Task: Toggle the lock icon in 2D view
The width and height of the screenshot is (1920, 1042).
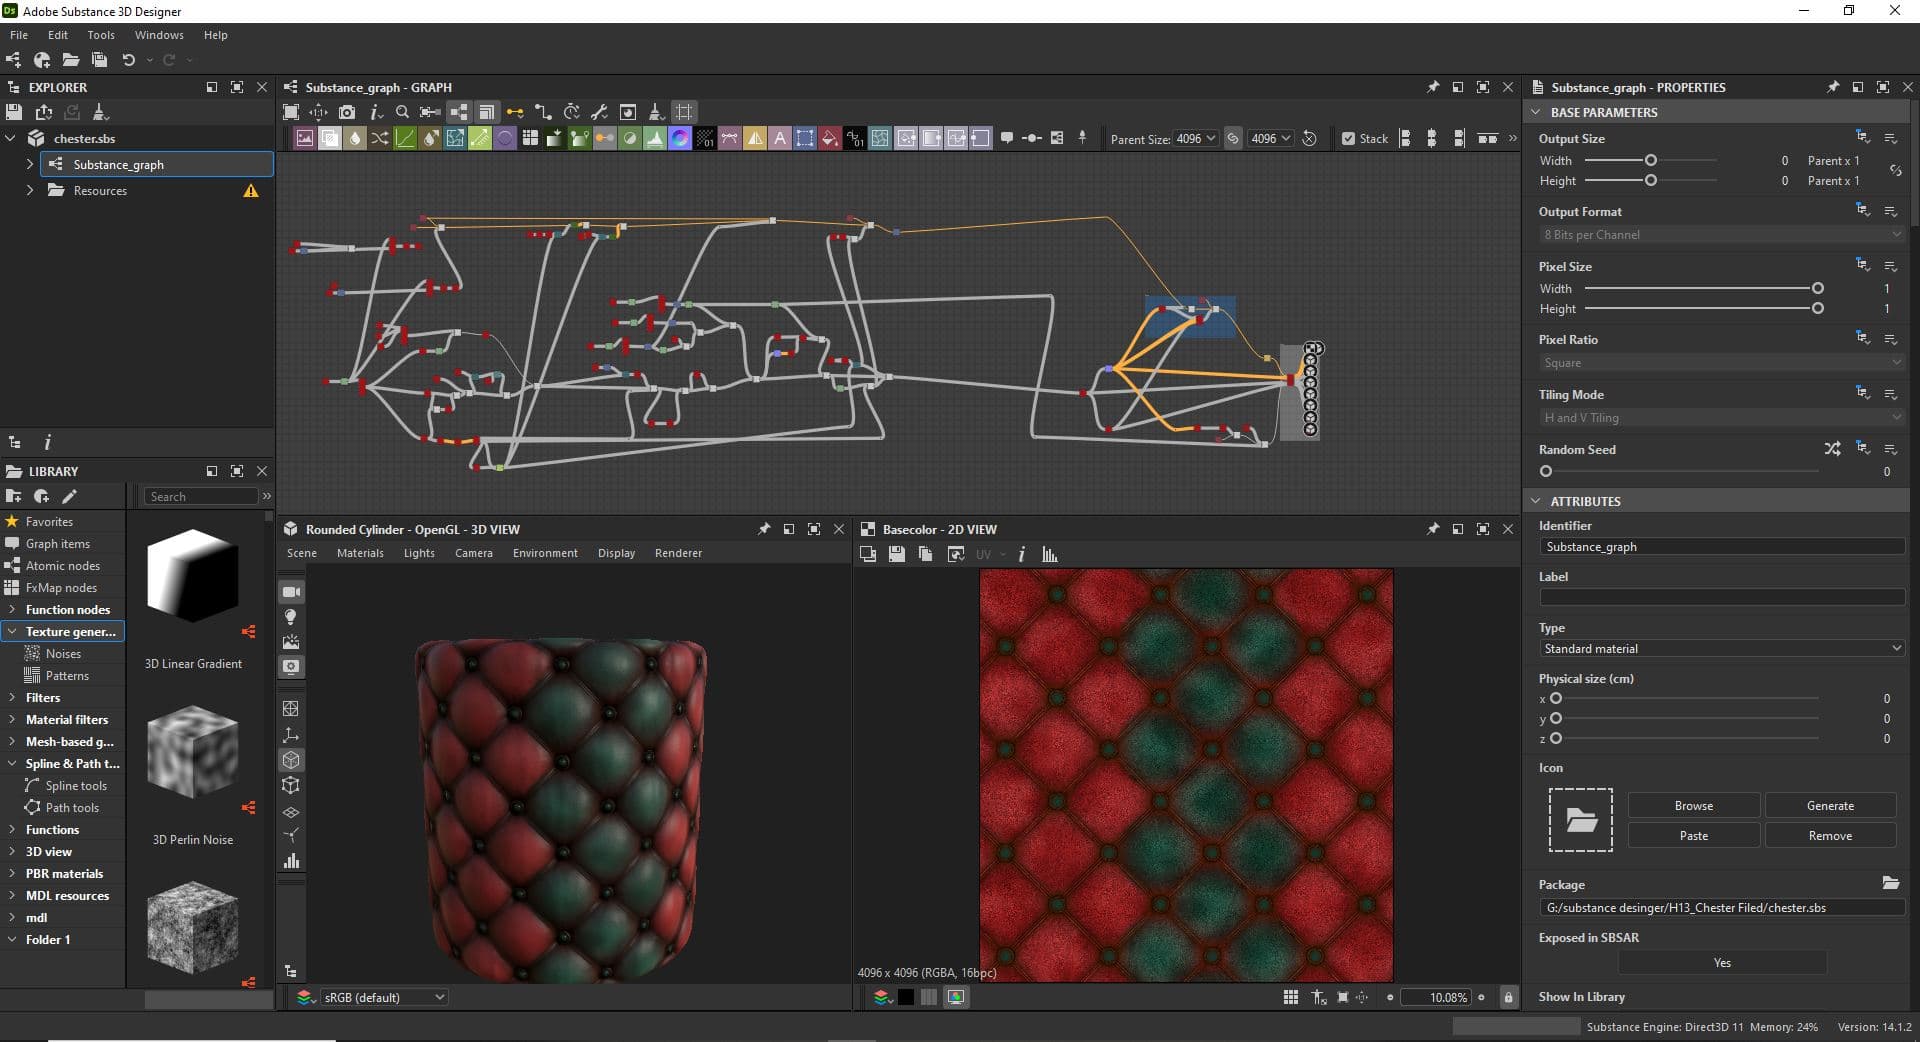Action: (x=1508, y=997)
